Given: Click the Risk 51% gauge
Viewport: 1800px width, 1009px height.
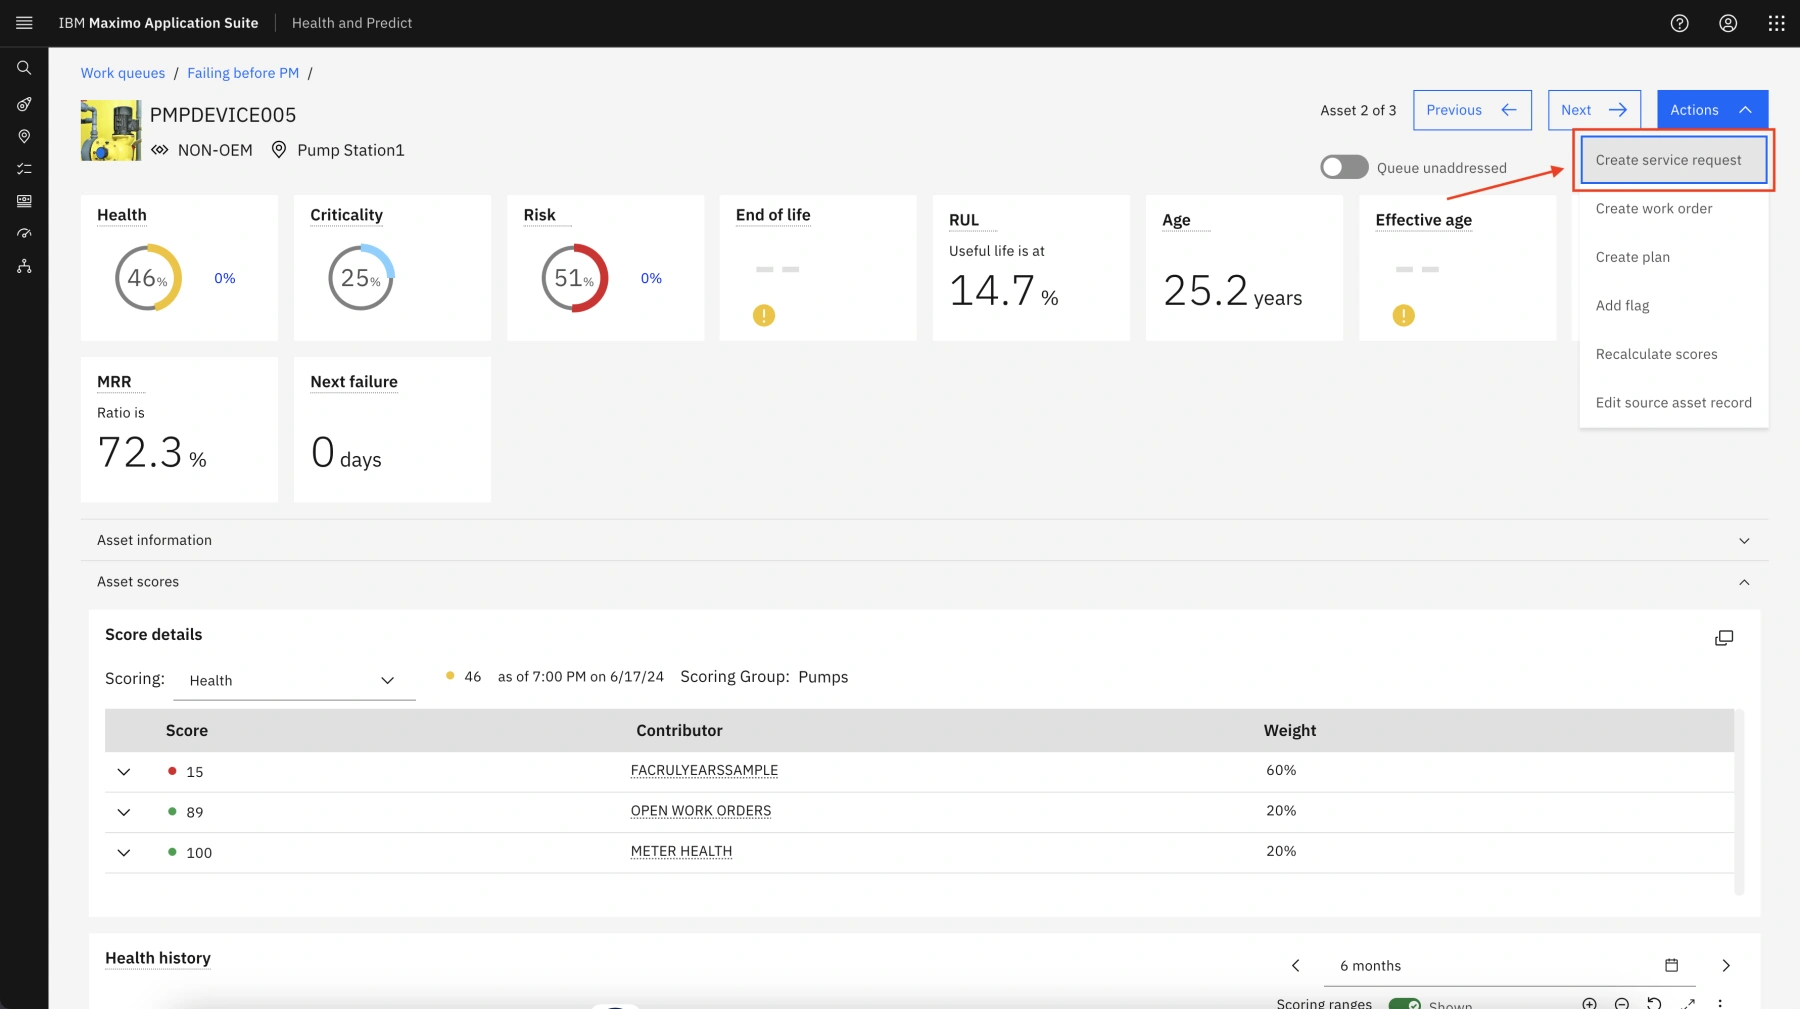Looking at the screenshot, I should [574, 278].
